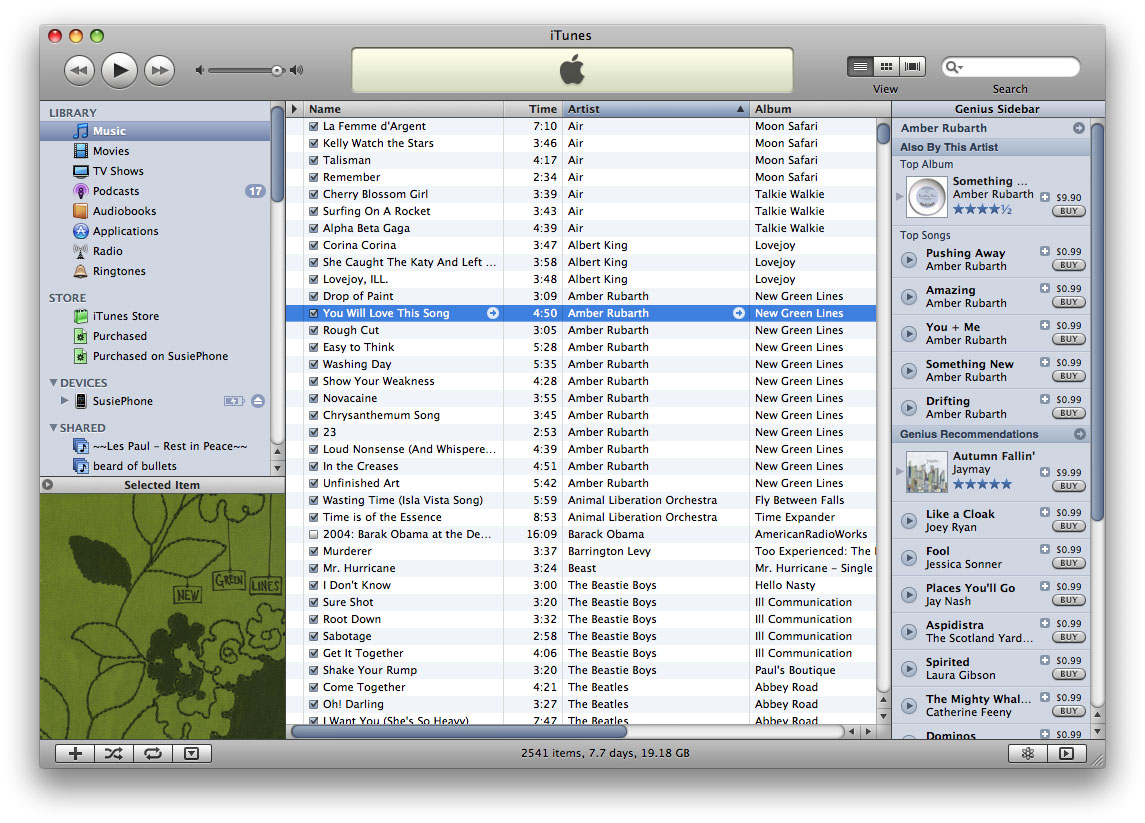Switch to list view
Screen dimensions: 1145x823
[860, 66]
